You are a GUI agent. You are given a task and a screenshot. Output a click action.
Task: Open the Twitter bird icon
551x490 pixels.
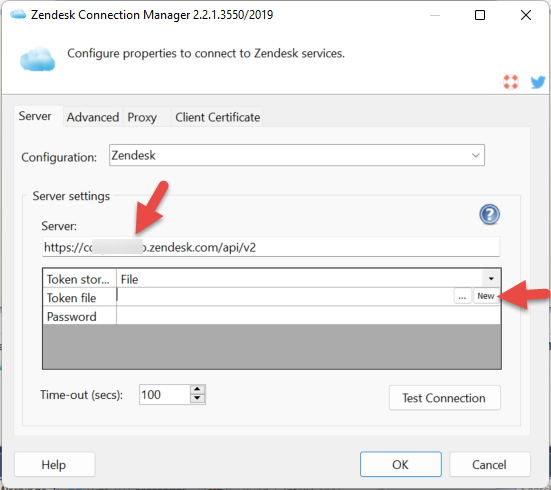pos(538,82)
